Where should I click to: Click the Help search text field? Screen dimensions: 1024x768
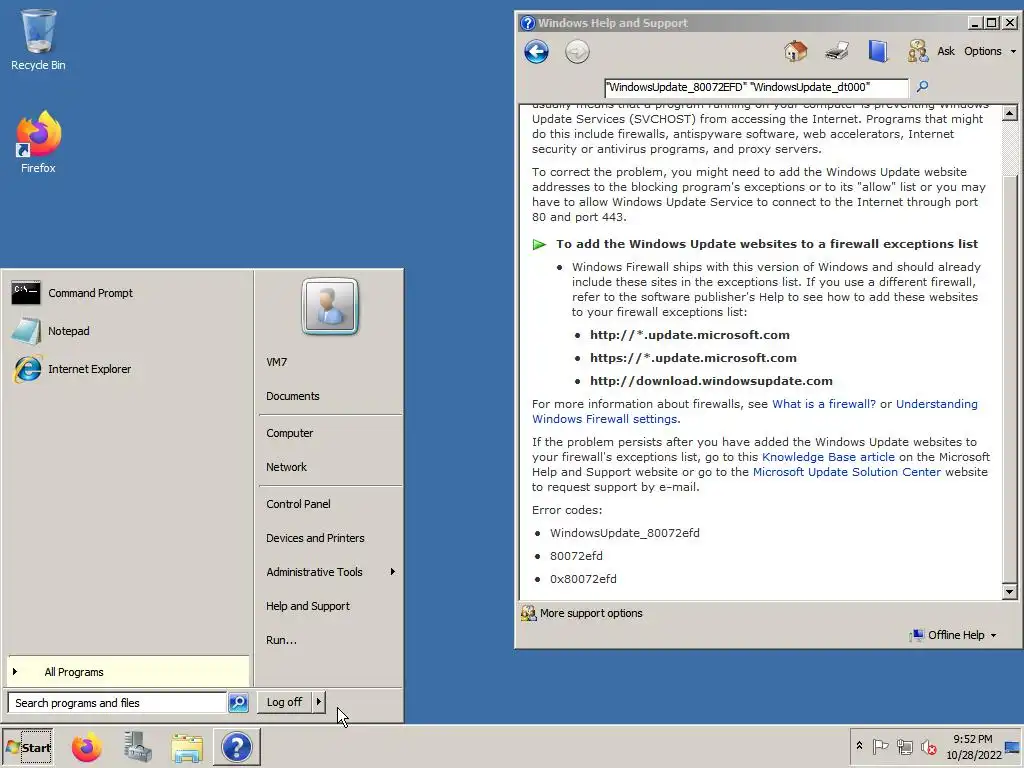click(x=756, y=87)
